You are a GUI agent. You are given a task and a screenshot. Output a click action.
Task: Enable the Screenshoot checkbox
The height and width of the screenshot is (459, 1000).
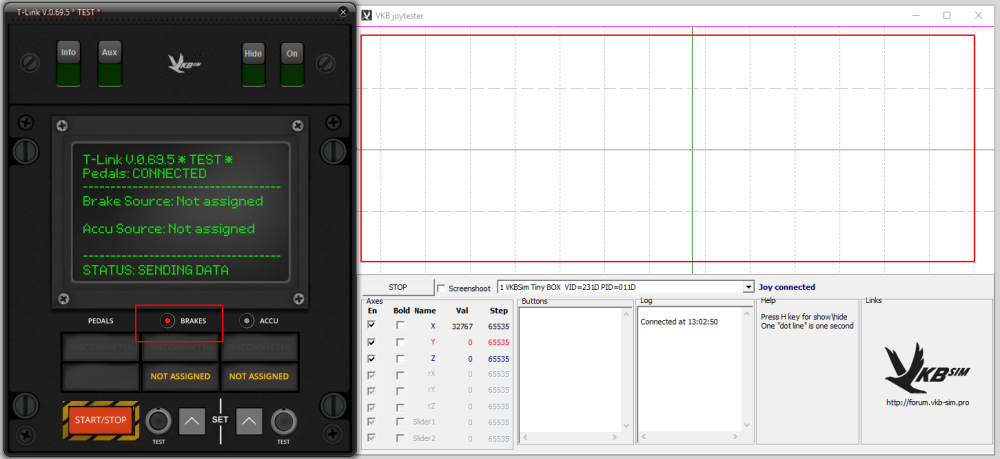tap(442, 288)
